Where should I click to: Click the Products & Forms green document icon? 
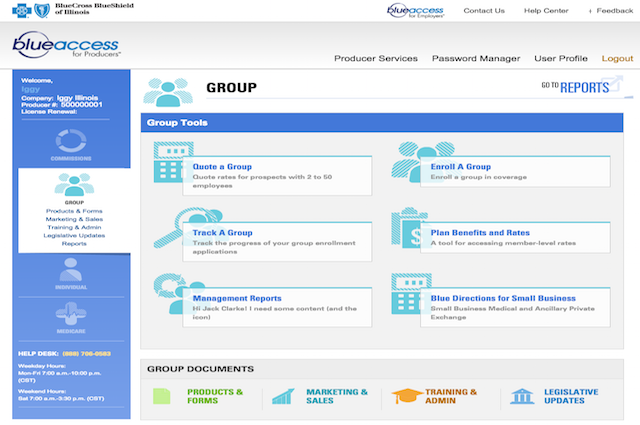pos(161,397)
